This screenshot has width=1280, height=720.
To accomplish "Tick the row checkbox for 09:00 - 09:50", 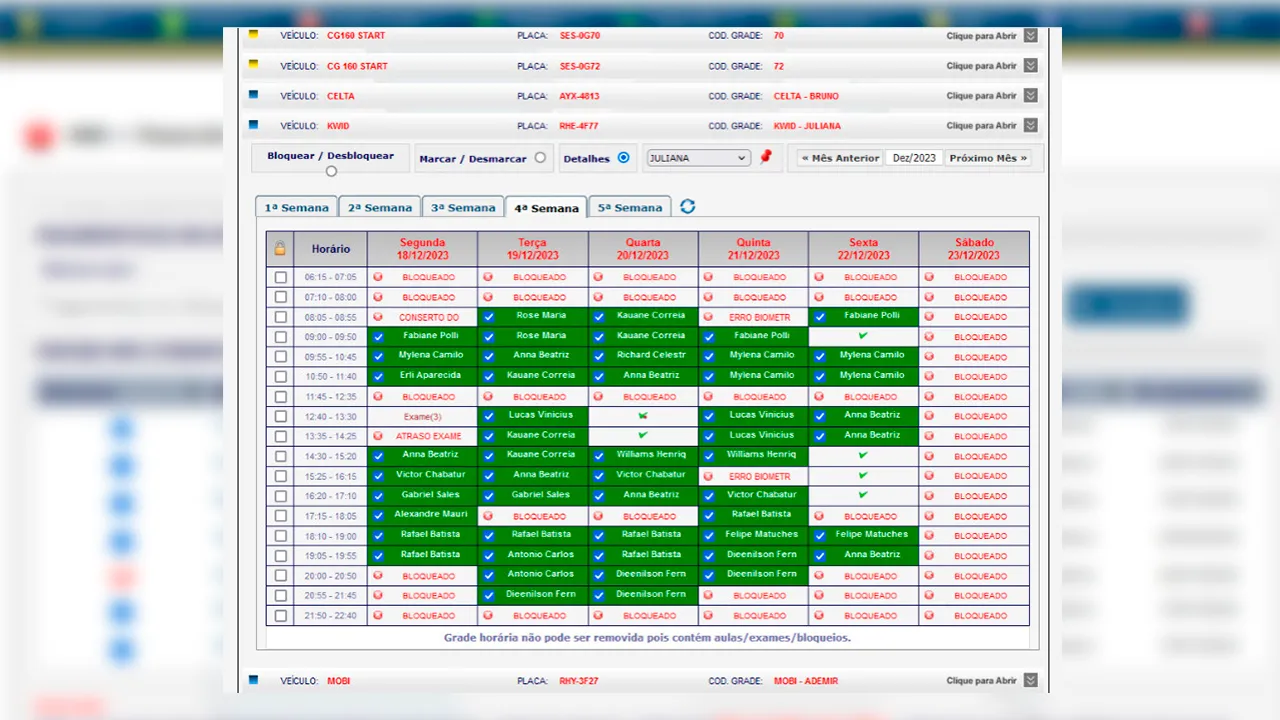I will (x=281, y=336).
